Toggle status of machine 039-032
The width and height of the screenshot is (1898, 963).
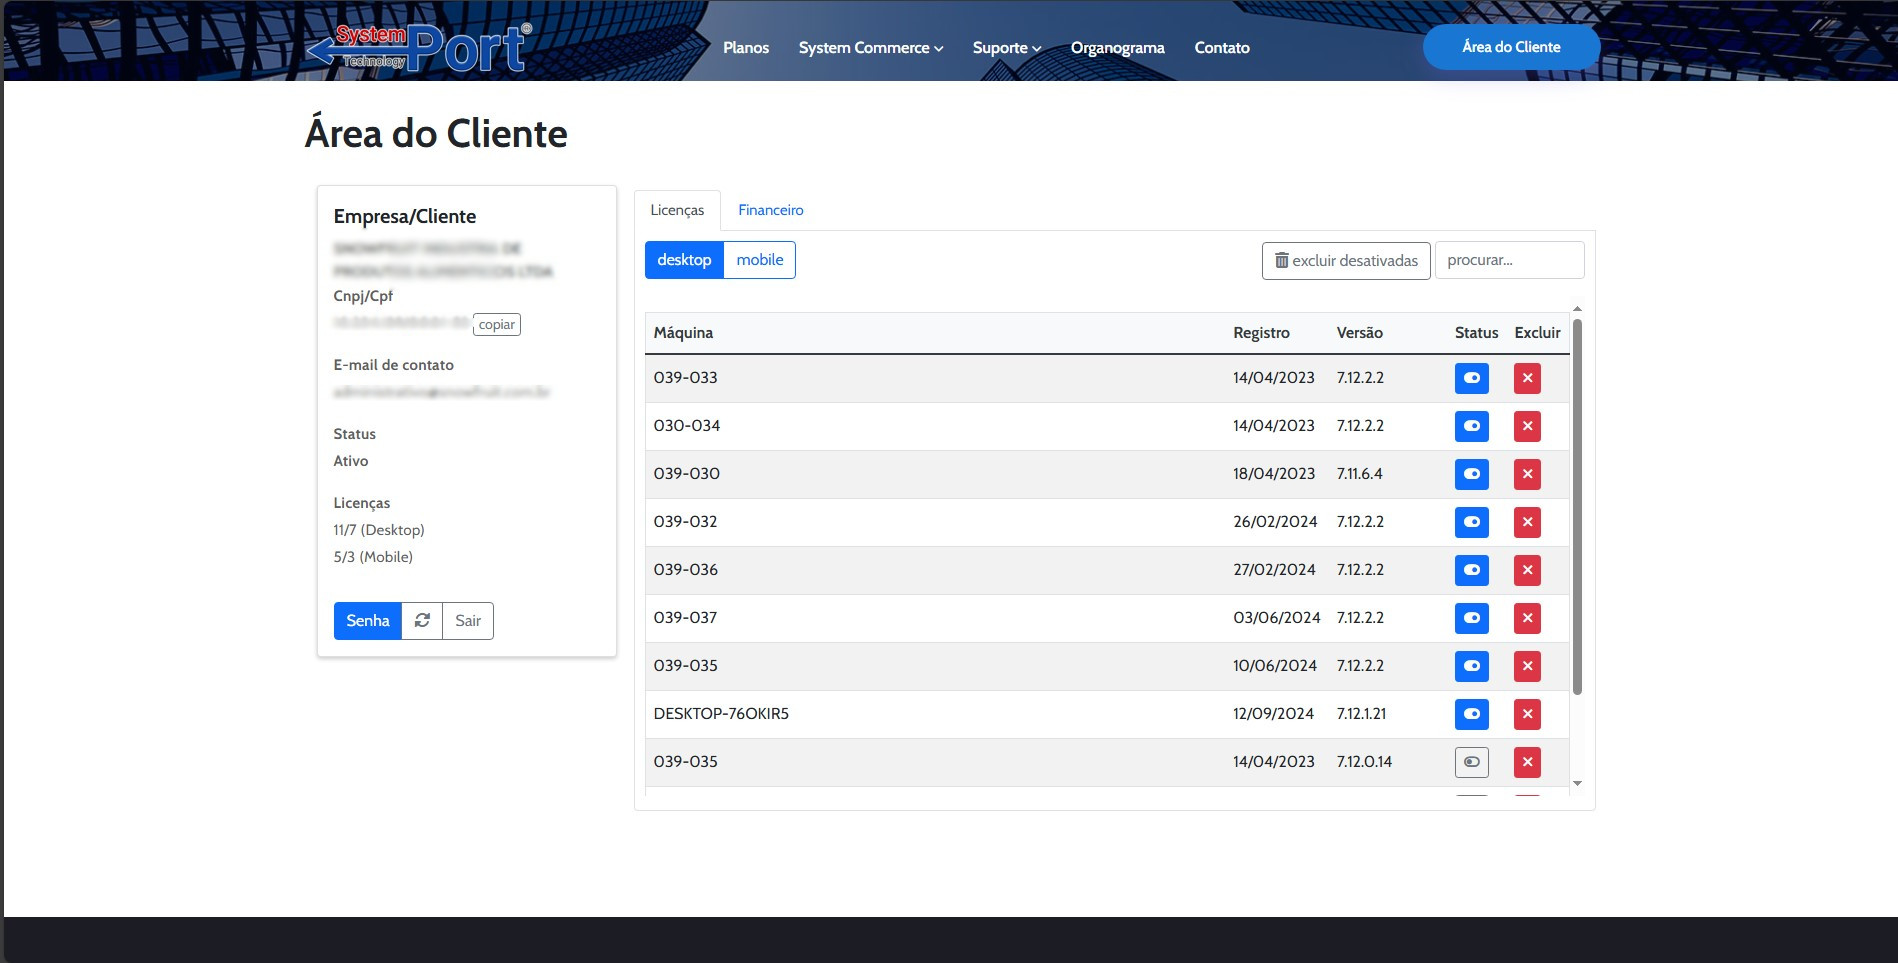pos(1471,522)
